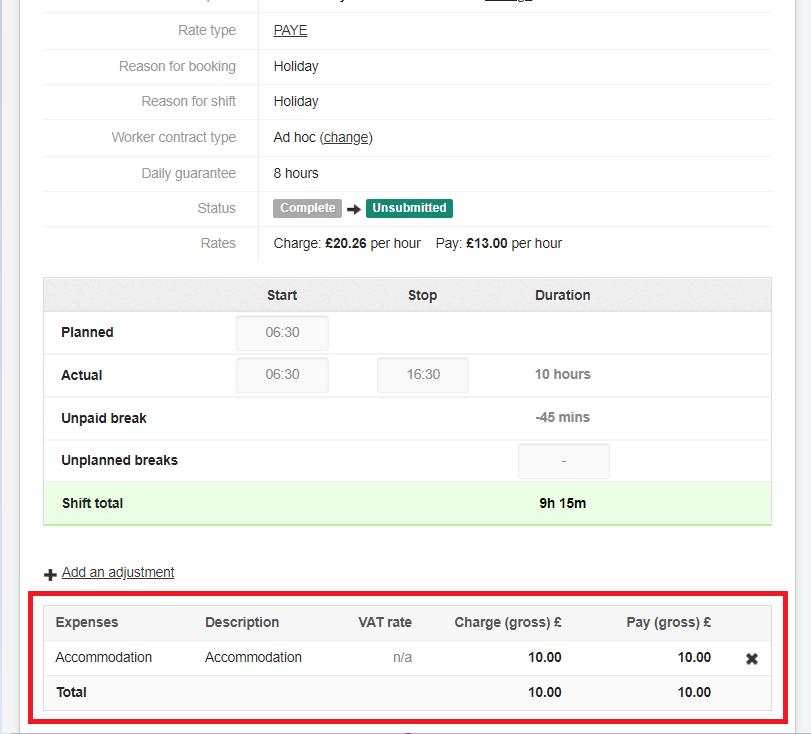Click the Charge (gross) £ column header
The width and height of the screenshot is (811, 734).
pos(507,622)
